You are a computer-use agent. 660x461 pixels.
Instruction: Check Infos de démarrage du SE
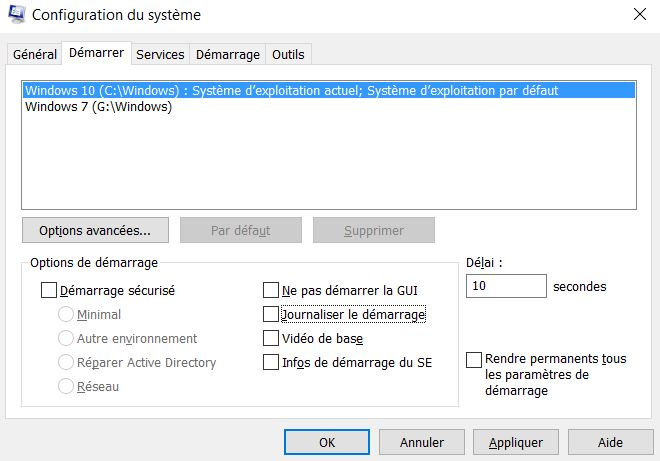click(x=271, y=363)
